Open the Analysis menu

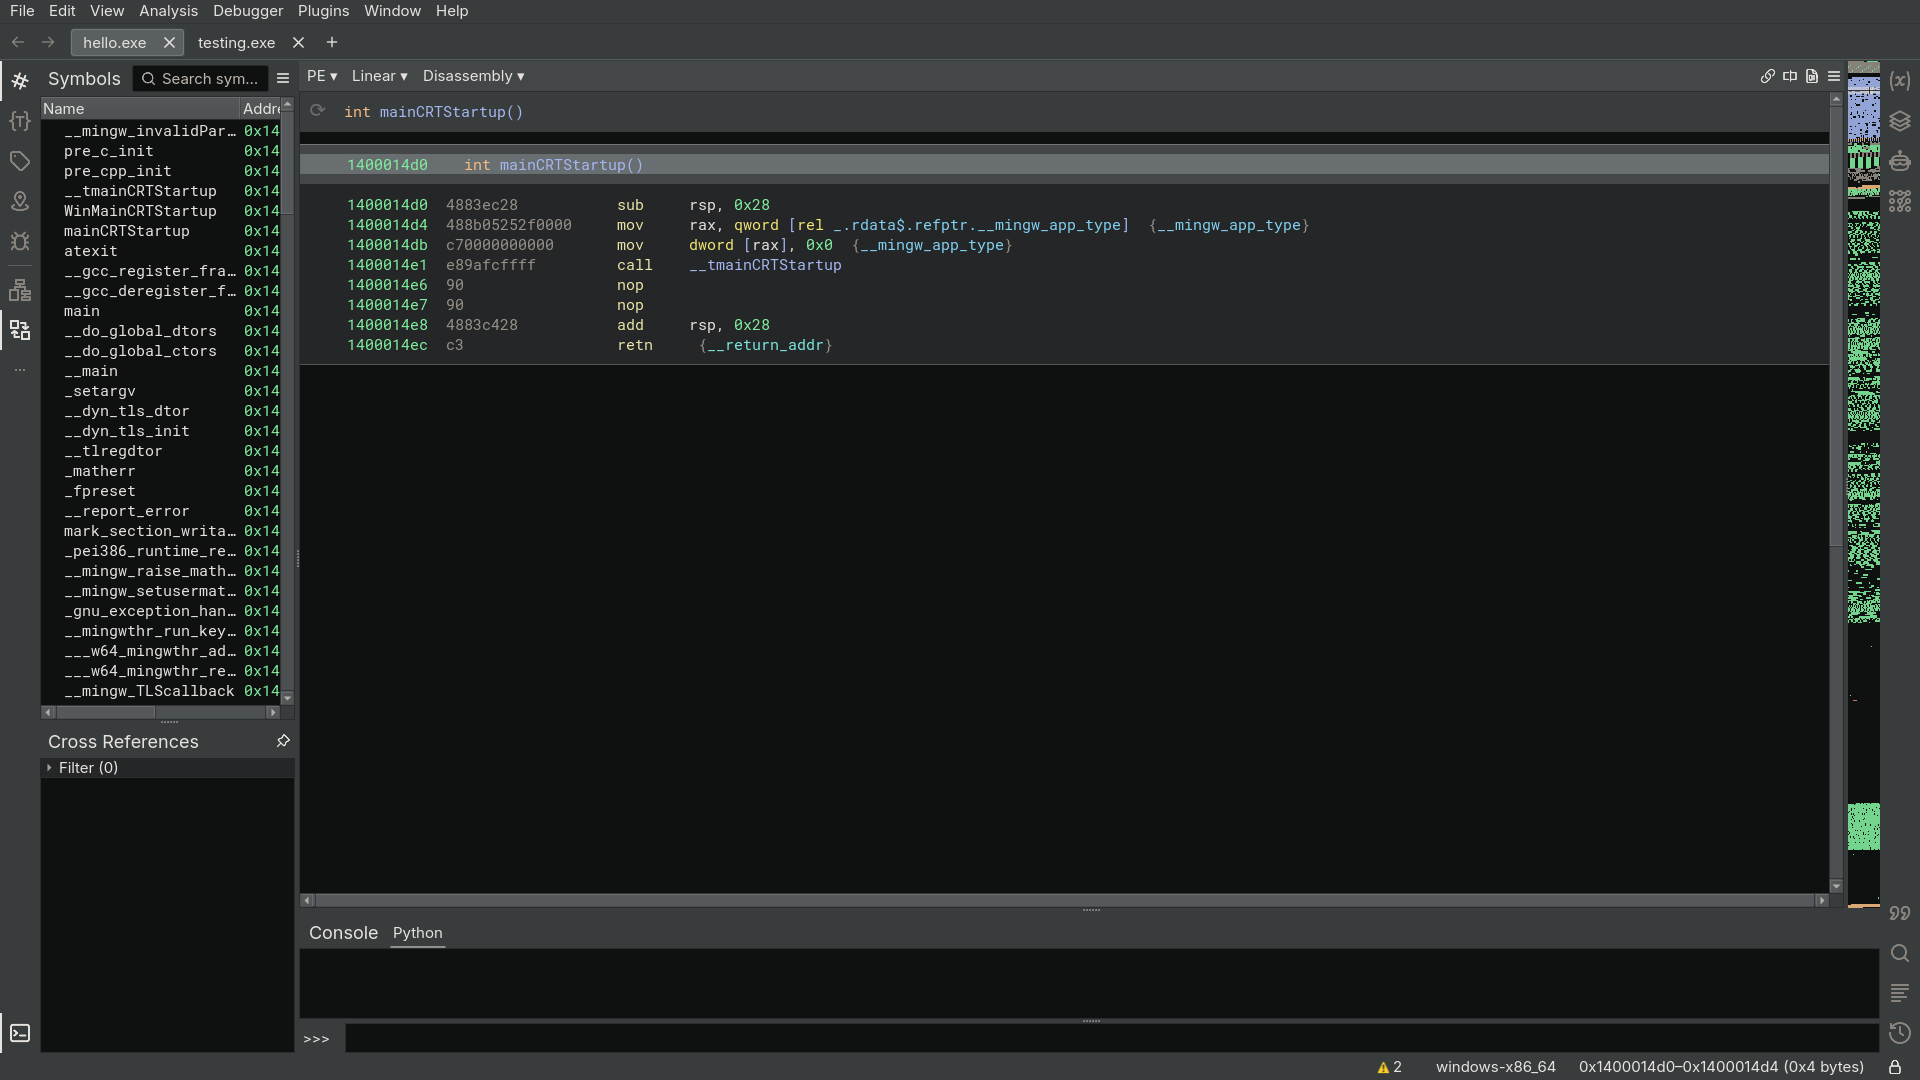pos(168,11)
